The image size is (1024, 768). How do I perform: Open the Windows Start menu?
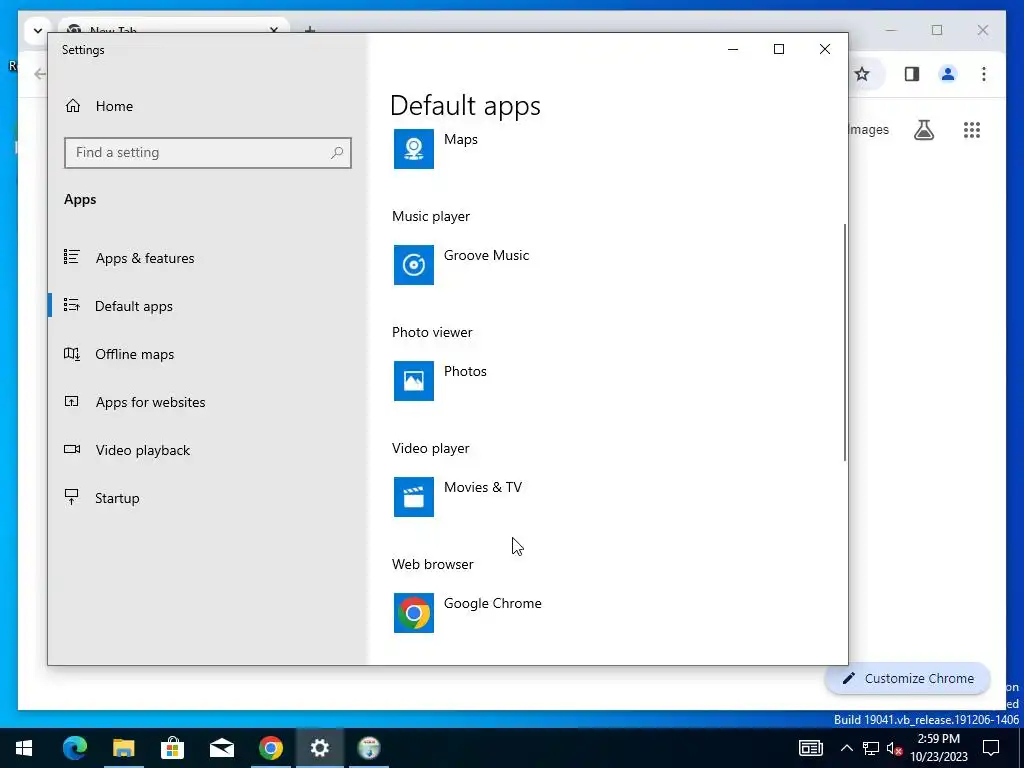24,748
